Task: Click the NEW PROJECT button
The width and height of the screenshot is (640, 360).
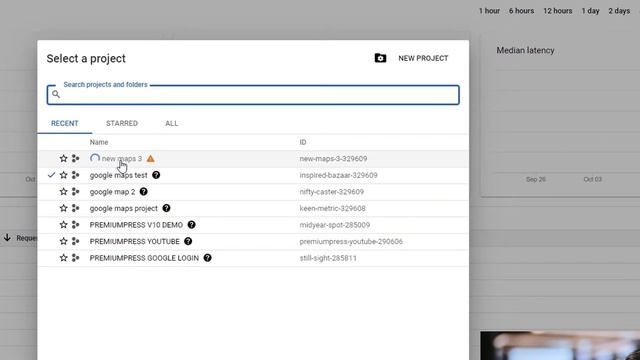Action: tap(423, 58)
